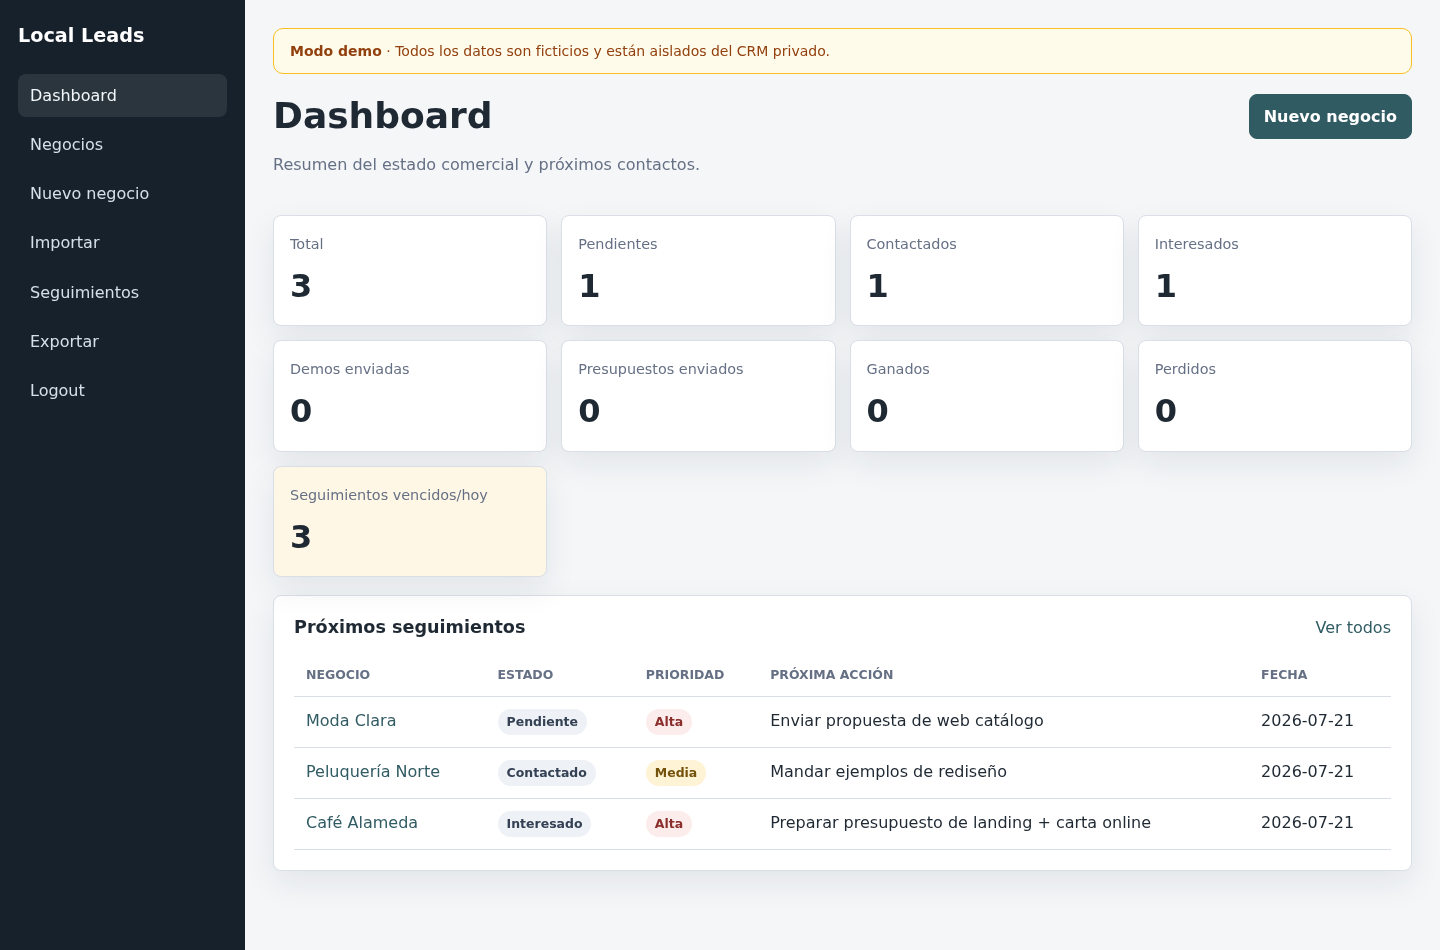The image size is (1440, 950).
Task: Click the Perdidos stat card
Action: pyautogui.click(x=1275, y=396)
